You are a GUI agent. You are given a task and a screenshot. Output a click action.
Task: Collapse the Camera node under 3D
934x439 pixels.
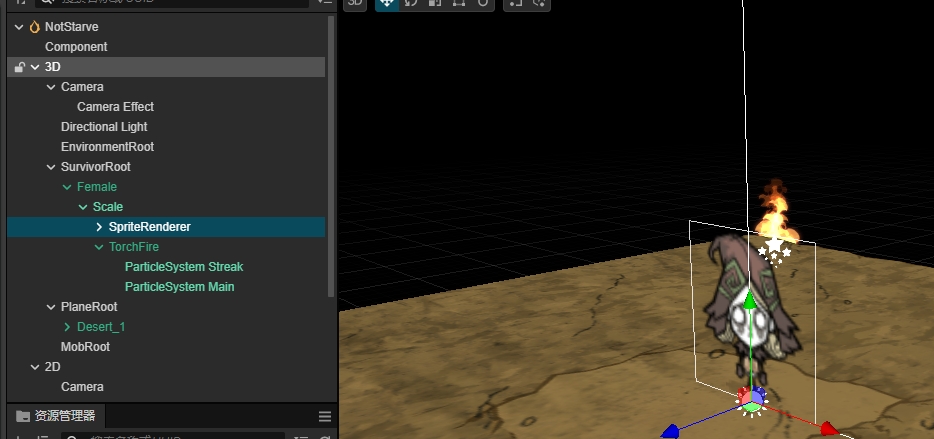tap(51, 87)
